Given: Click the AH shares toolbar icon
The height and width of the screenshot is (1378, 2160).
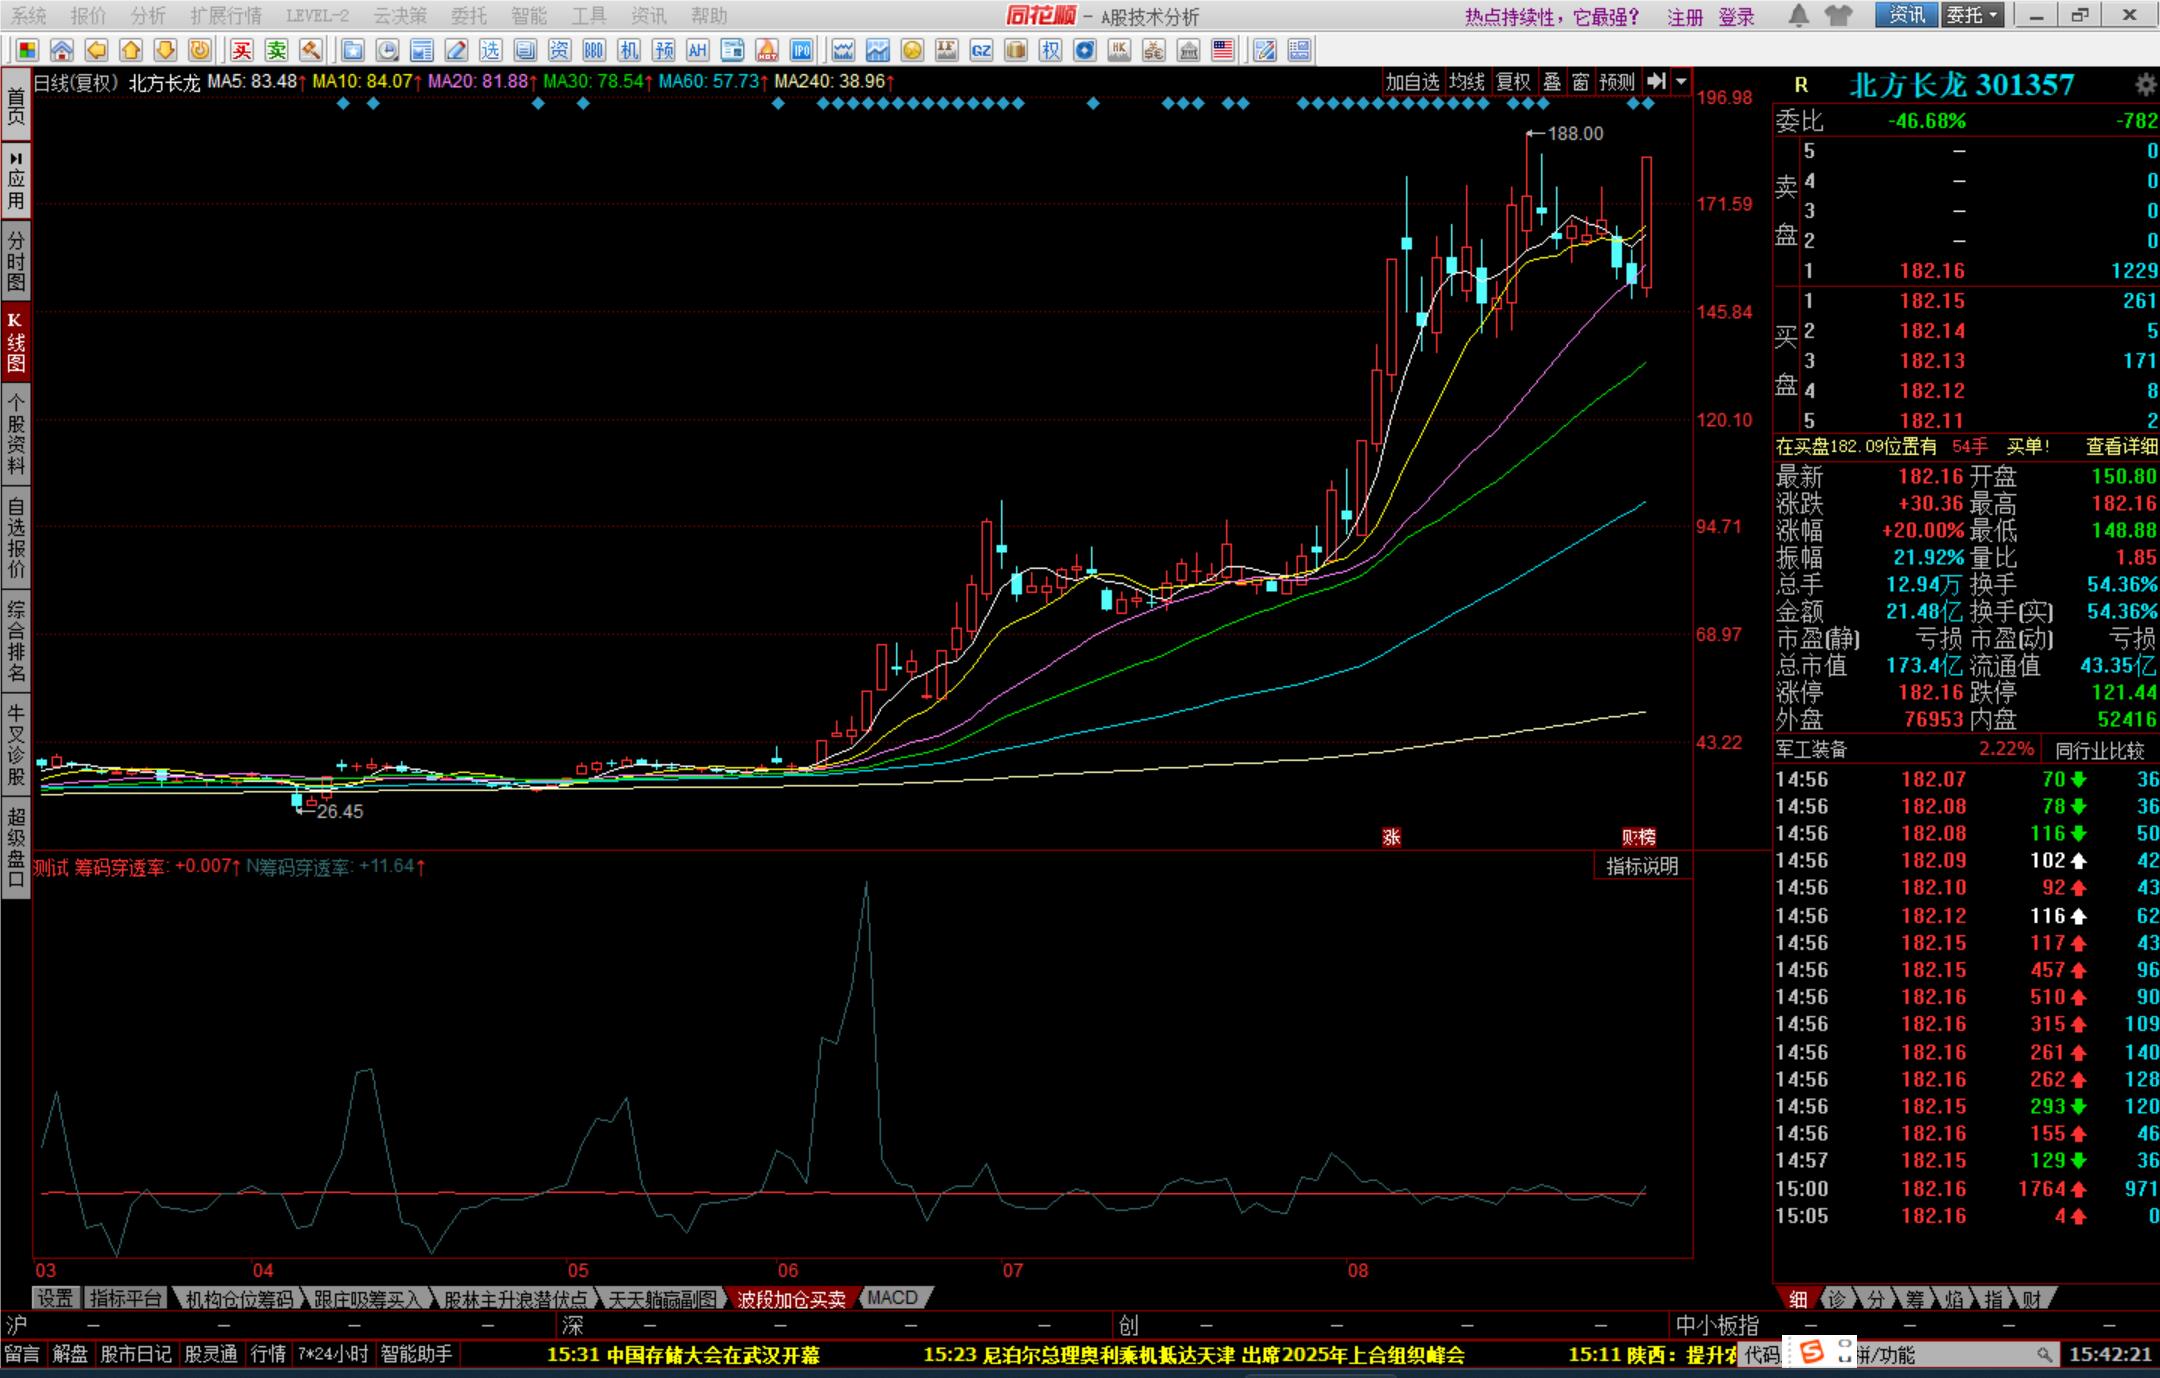Looking at the screenshot, I should coord(697,50).
